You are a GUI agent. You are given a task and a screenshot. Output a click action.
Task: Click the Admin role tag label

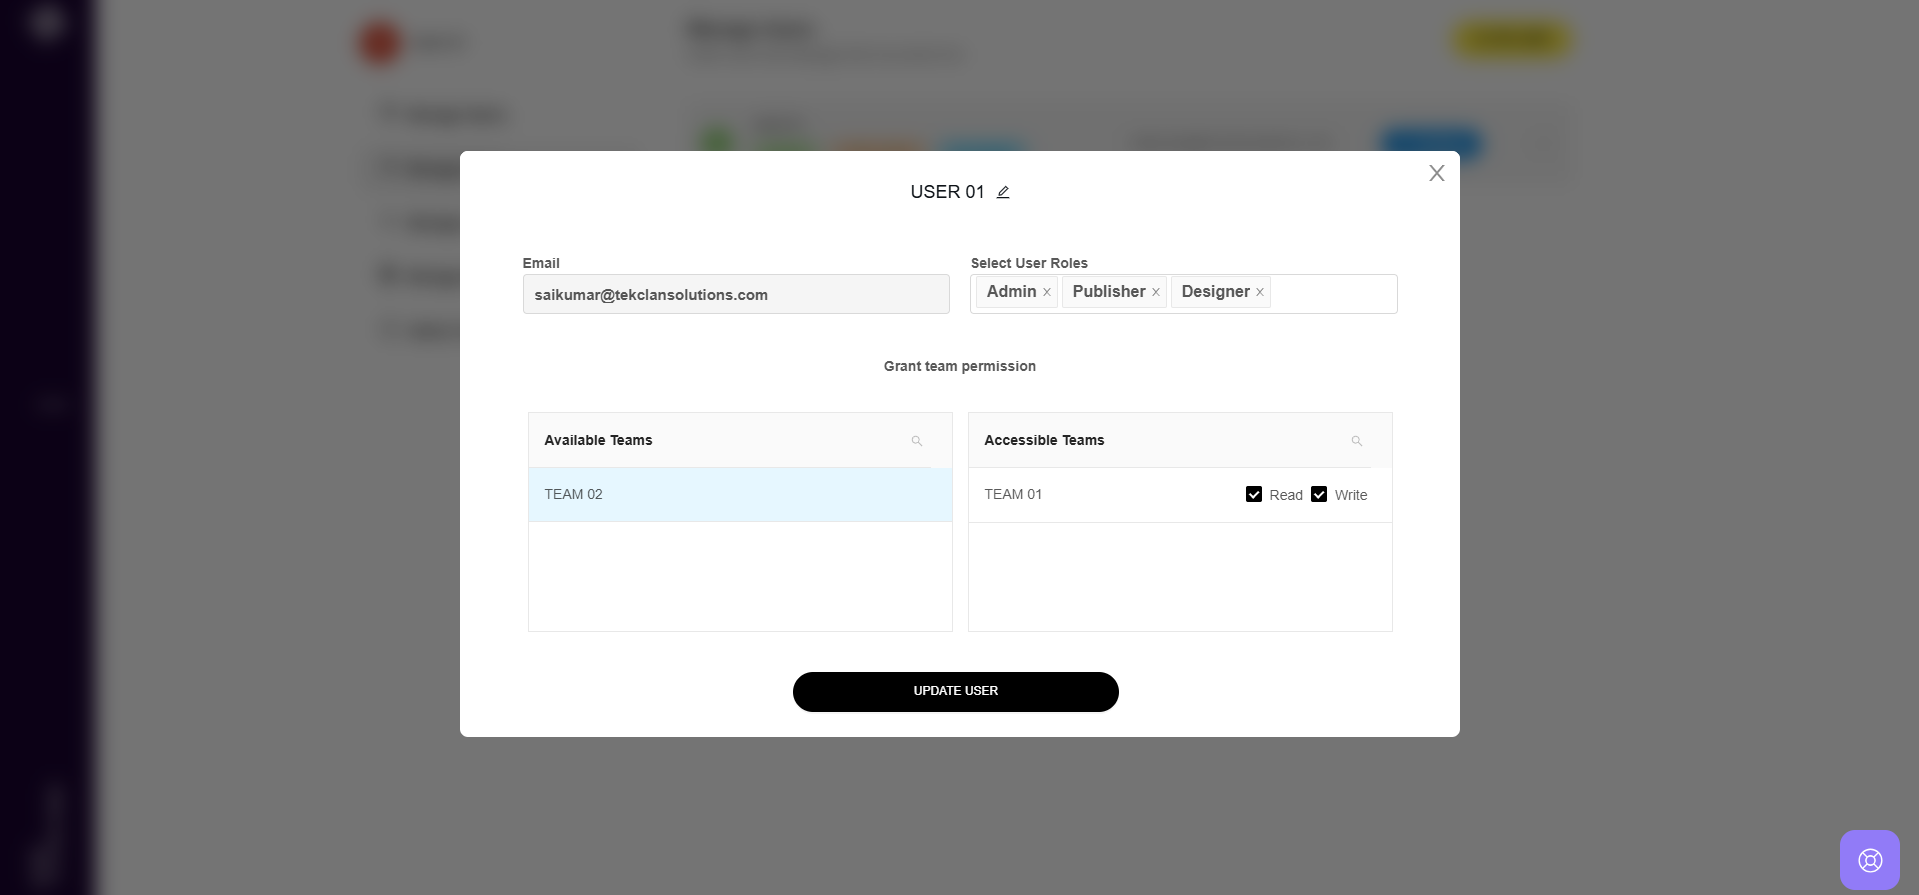click(1011, 291)
